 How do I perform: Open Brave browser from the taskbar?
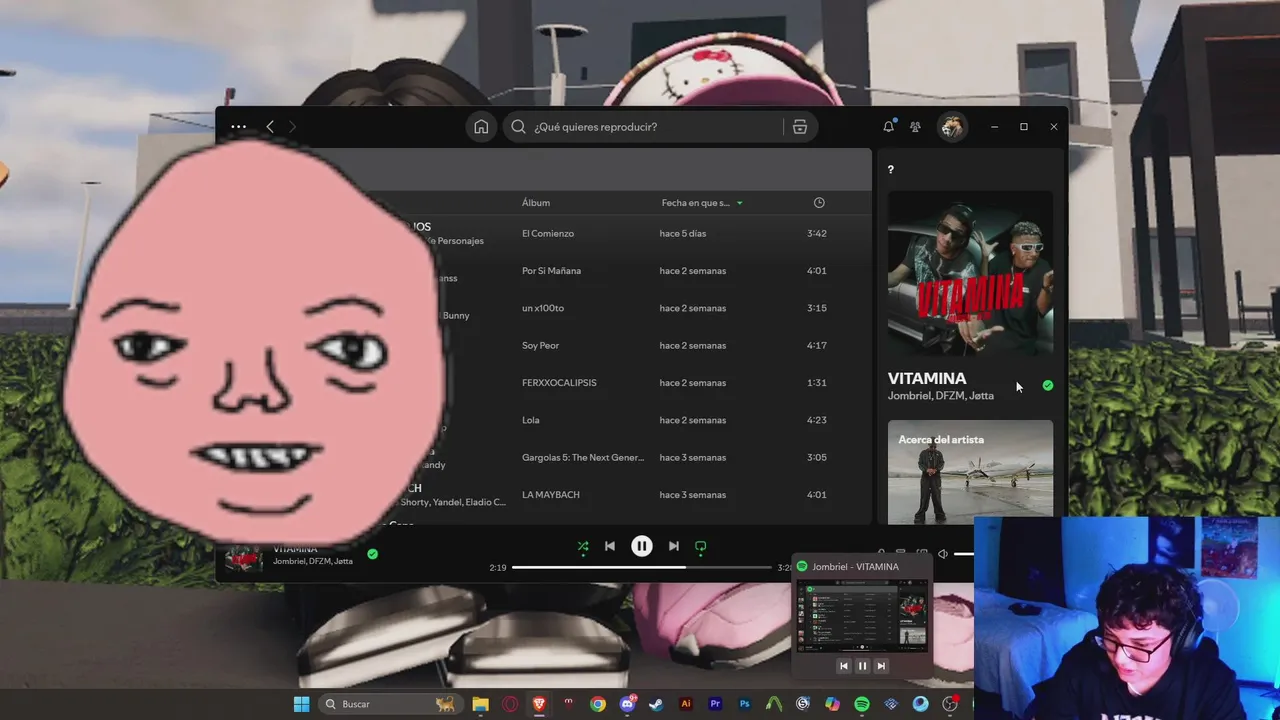pos(539,704)
